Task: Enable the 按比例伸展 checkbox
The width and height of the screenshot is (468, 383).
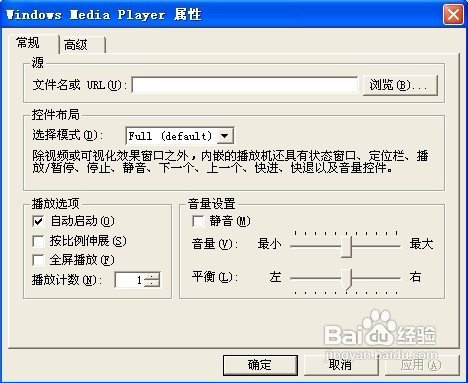Action: click(x=38, y=241)
